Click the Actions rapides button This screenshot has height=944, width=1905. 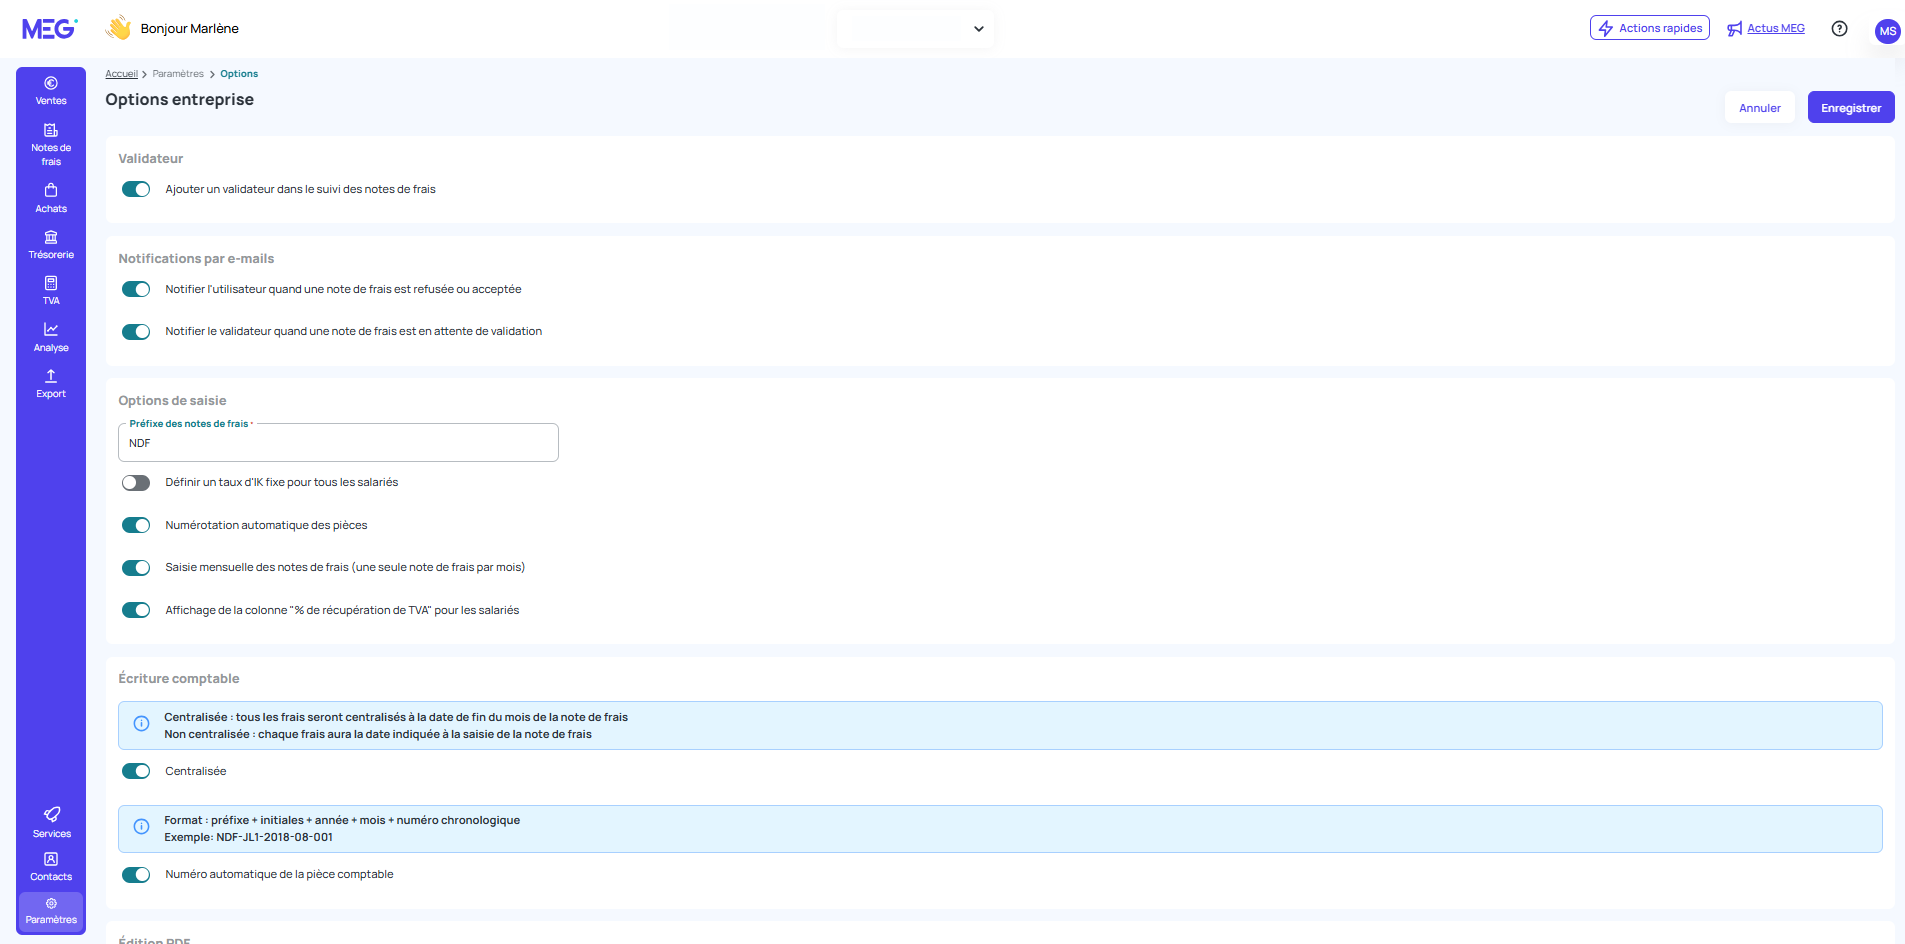pyautogui.click(x=1650, y=28)
